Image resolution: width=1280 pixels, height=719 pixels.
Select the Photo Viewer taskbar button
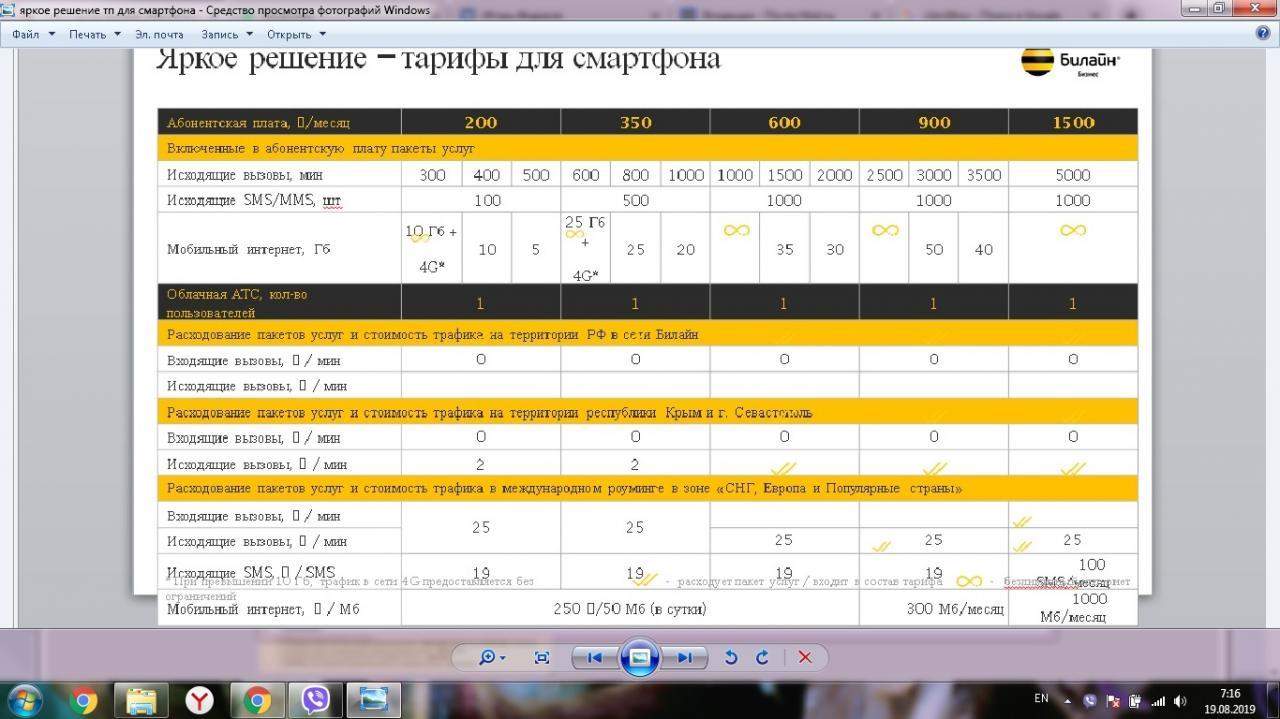373,700
